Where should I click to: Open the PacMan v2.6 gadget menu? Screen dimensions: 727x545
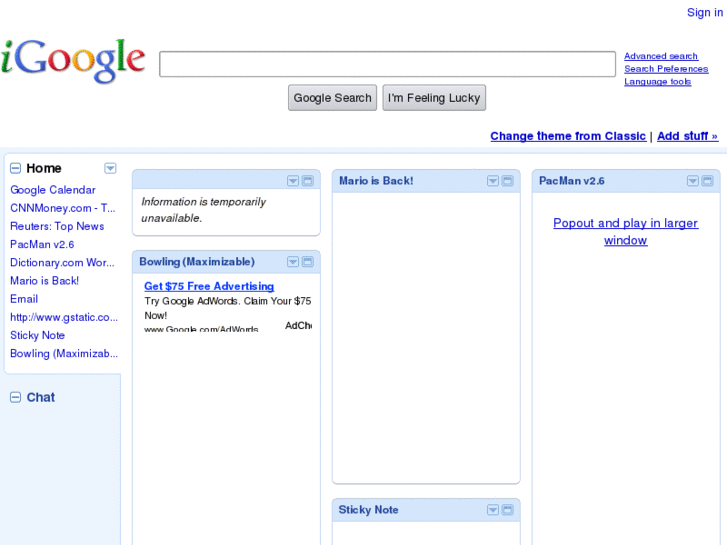point(693,181)
